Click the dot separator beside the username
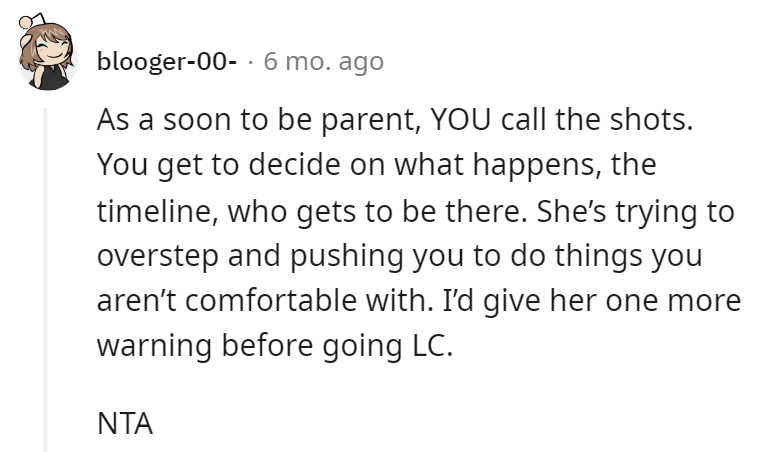The width and height of the screenshot is (762, 452). click(250, 62)
